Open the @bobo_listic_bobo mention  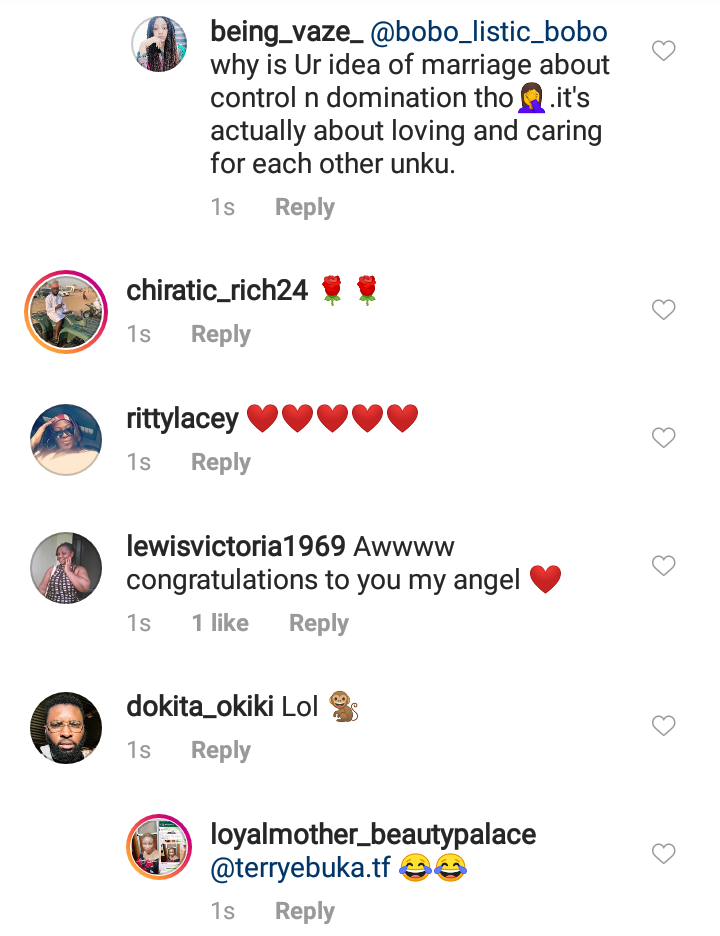488,32
